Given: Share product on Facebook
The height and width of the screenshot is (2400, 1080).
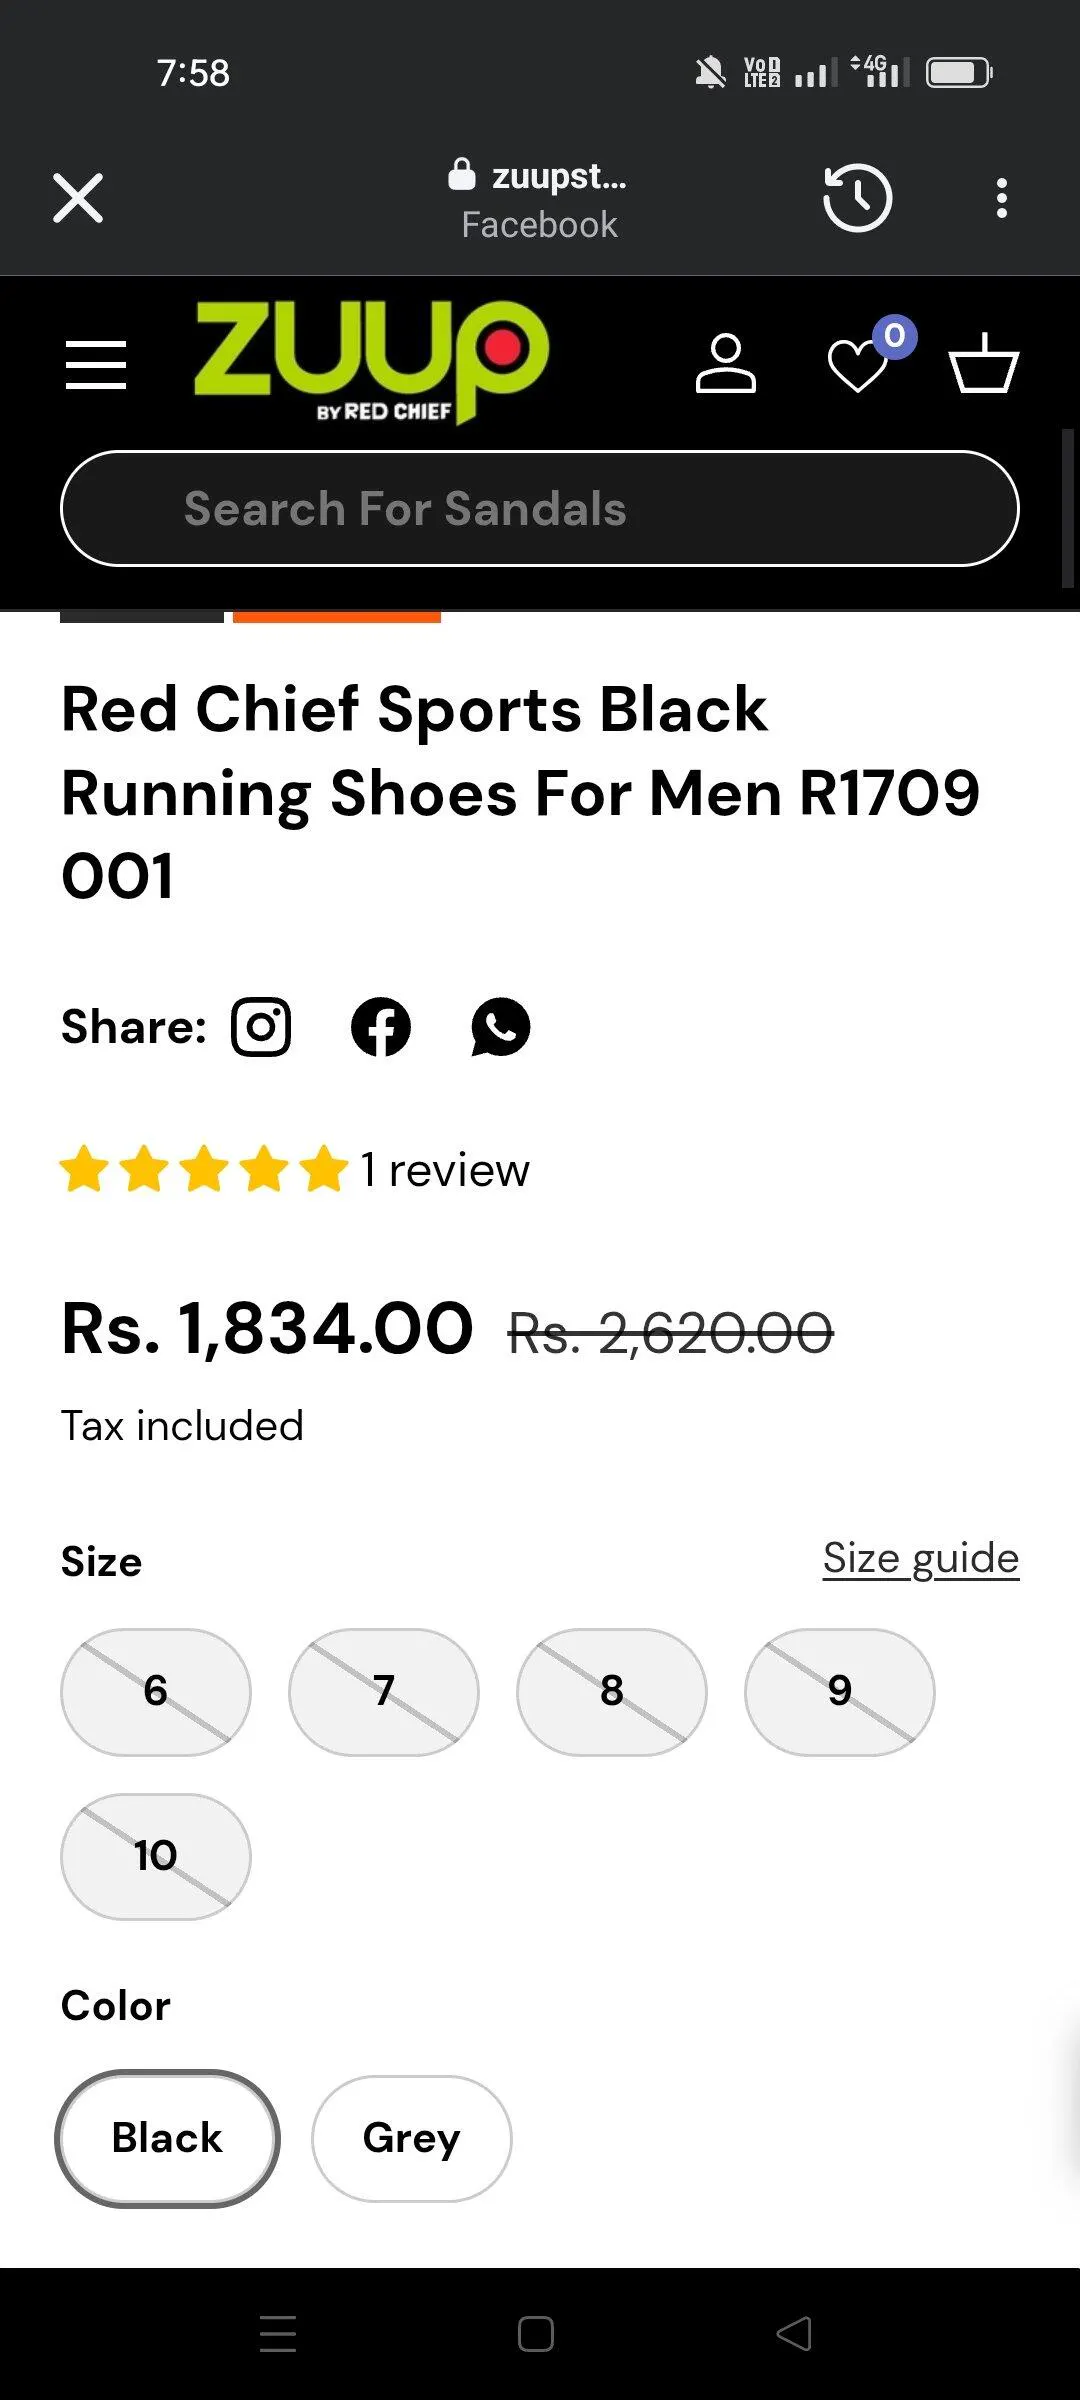Looking at the screenshot, I should point(381,1027).
